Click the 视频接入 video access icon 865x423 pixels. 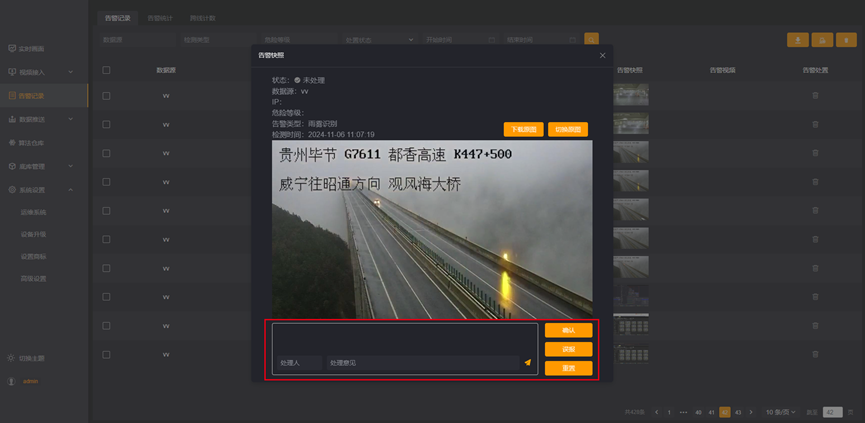point(12,72)
